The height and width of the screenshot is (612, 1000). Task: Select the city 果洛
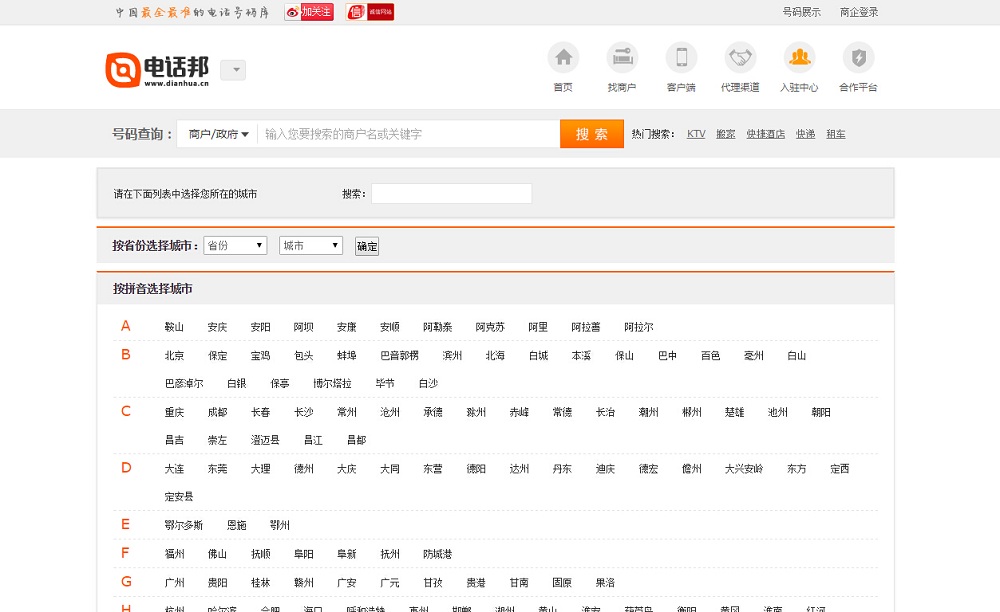605,583
